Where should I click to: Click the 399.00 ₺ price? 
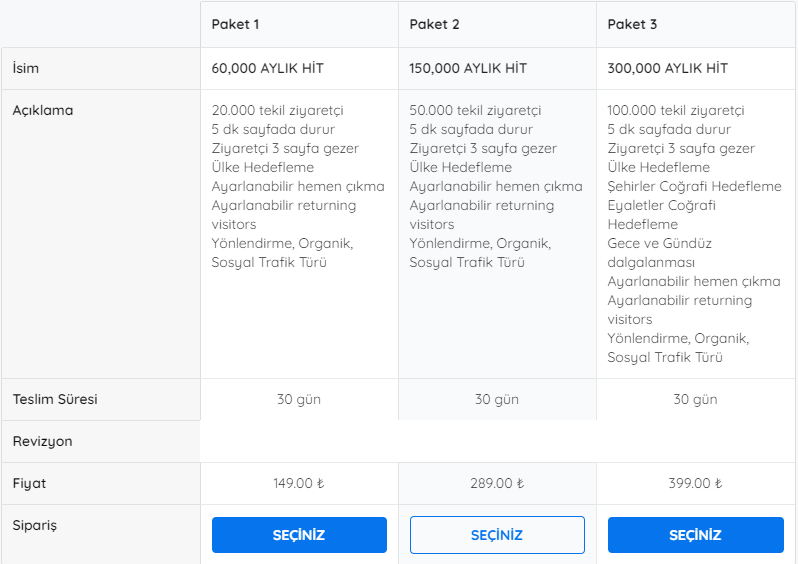[x=695, y=483]
